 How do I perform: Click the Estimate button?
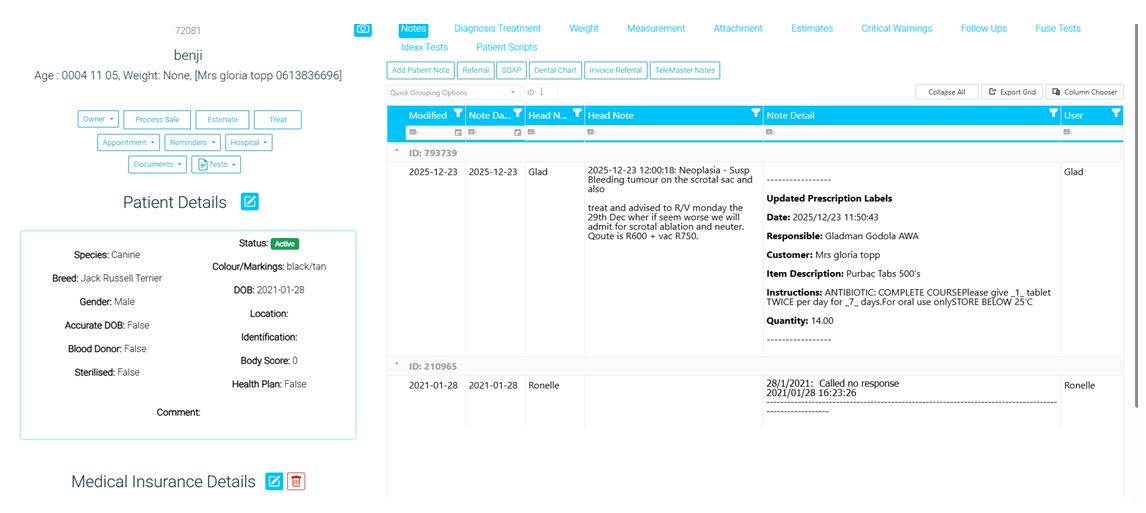(222, 119)
